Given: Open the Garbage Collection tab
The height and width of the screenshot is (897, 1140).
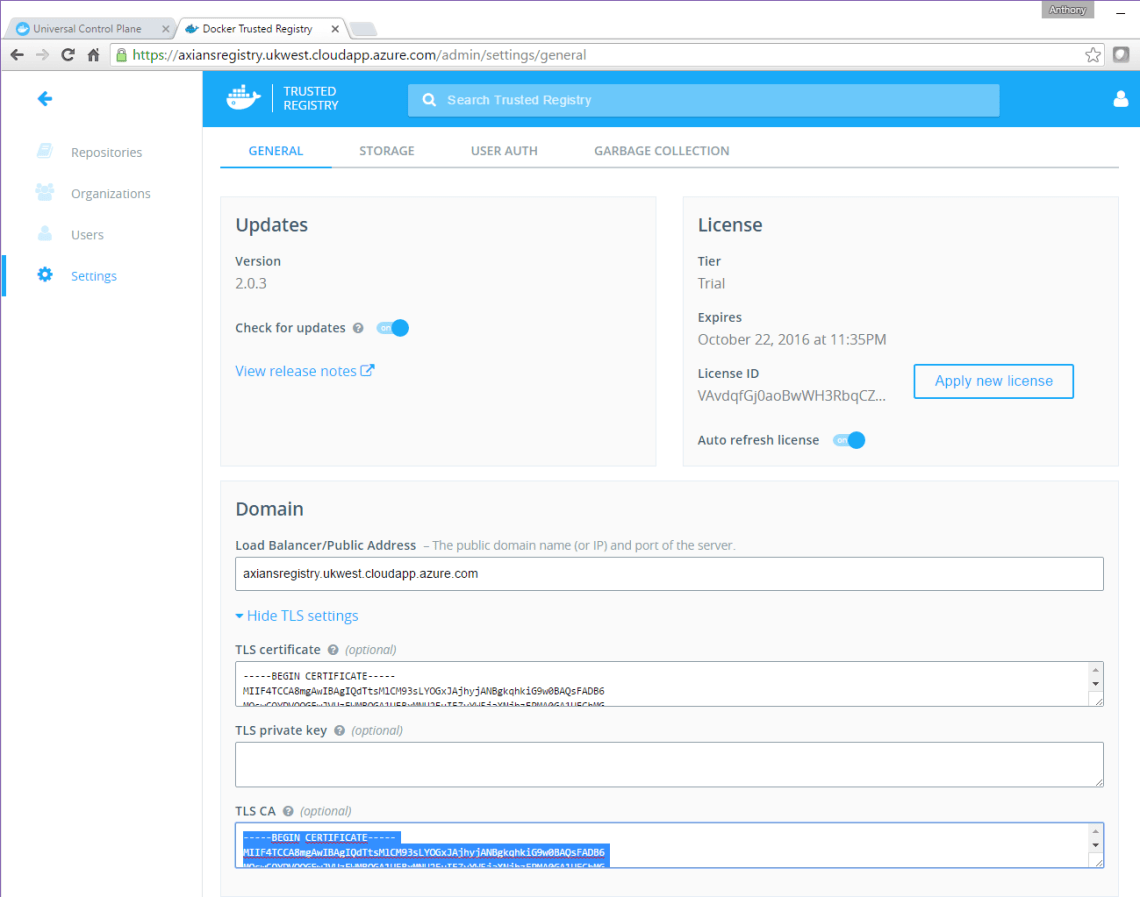Looking at the screenshot, I should (661, 151).
